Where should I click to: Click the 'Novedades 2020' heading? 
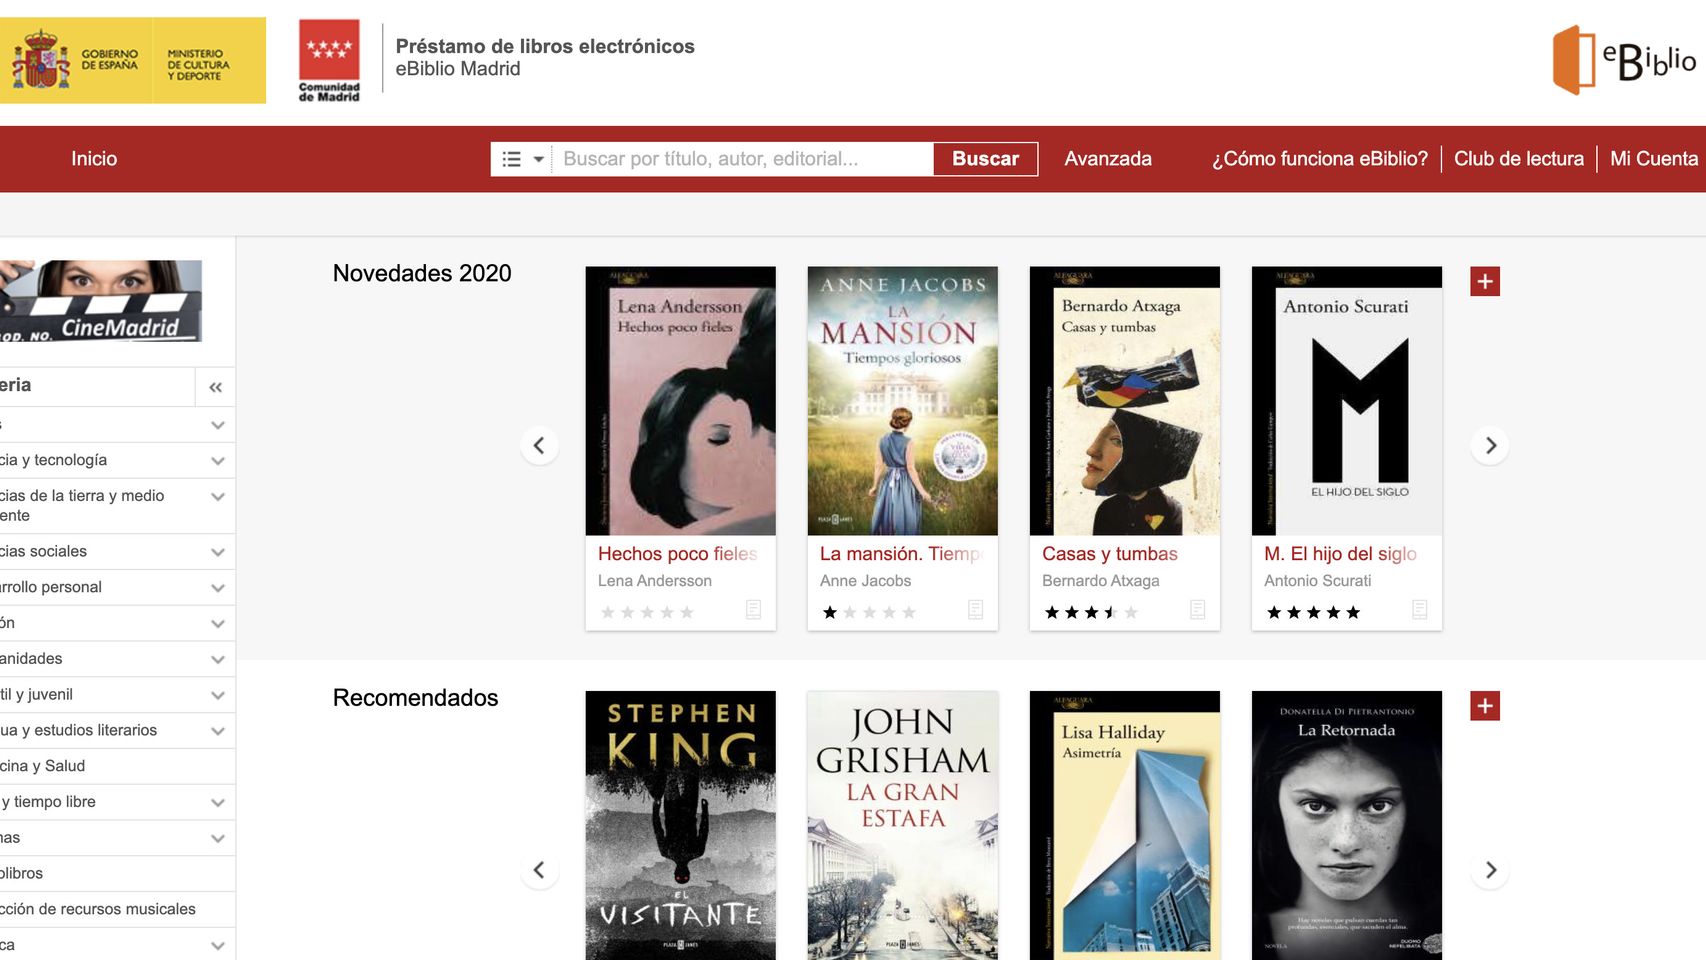pos(422,274)
